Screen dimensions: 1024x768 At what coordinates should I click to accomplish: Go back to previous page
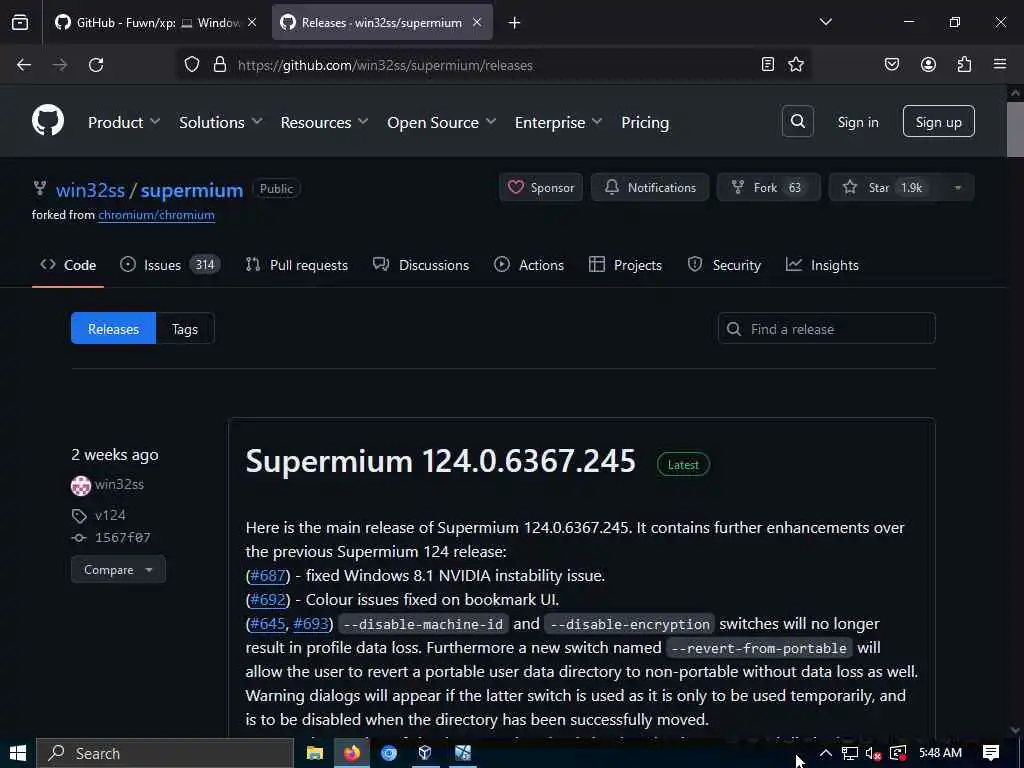click(x=24, y=65)
